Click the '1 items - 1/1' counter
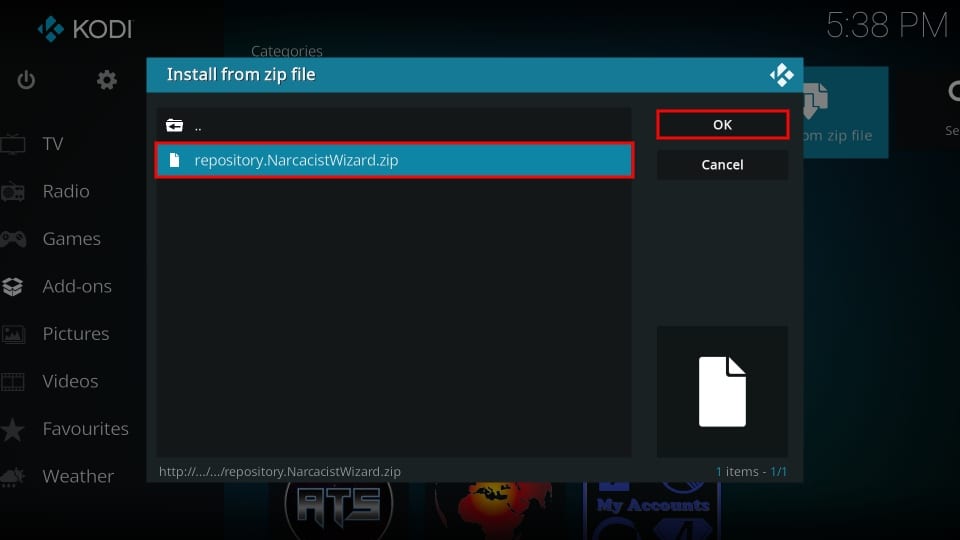This screenshot has width=960, height=540. (x=751, y=471)
